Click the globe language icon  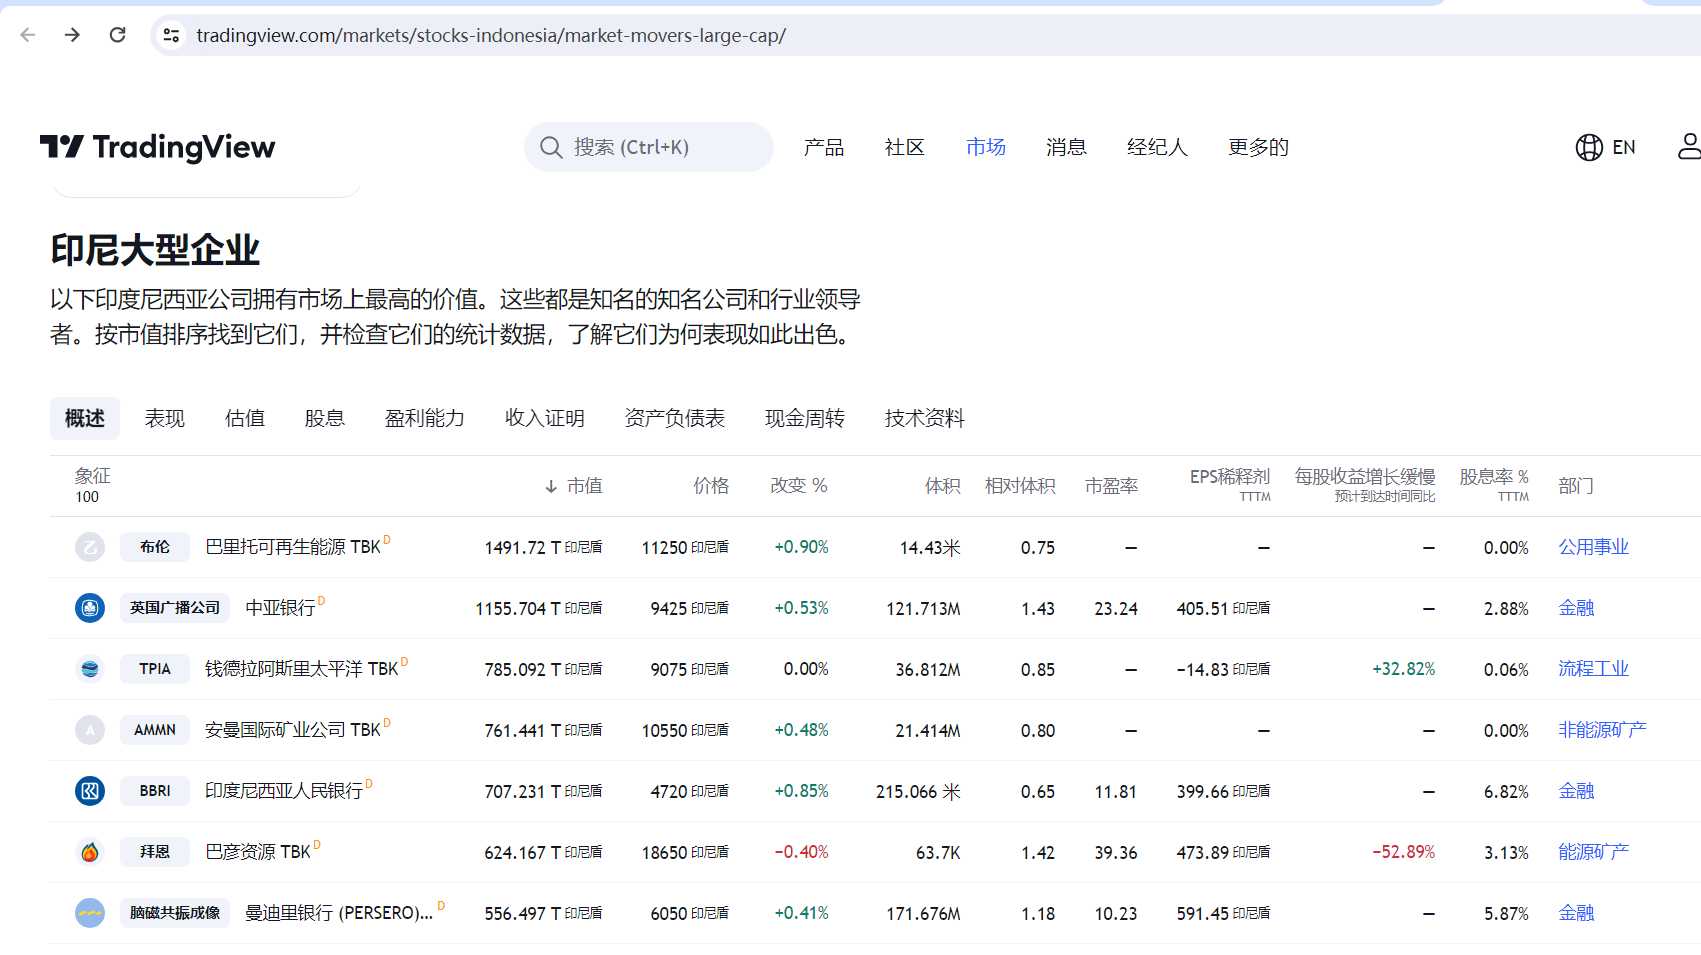click(x=1589, y=147)
